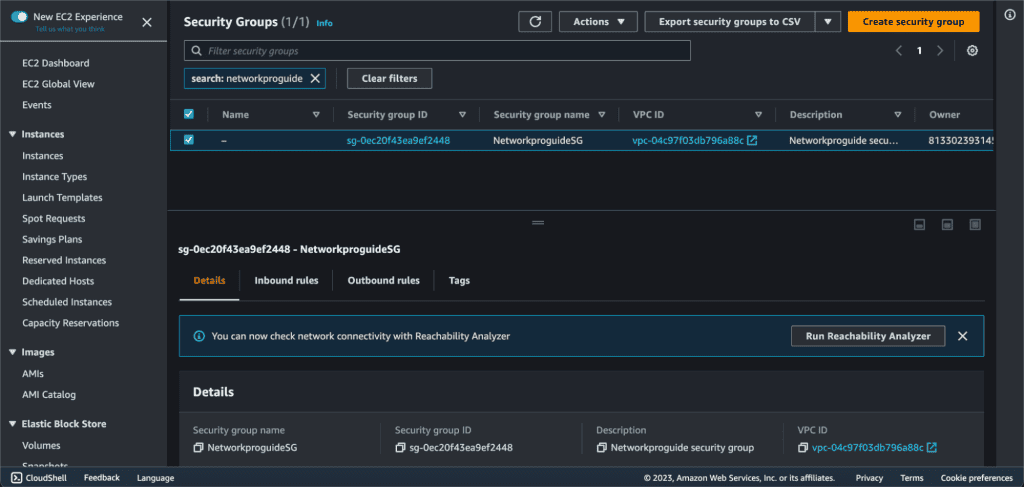Open the info panel icon at top right
This screenshot has height=487, width=1024.
(1010, 16)
